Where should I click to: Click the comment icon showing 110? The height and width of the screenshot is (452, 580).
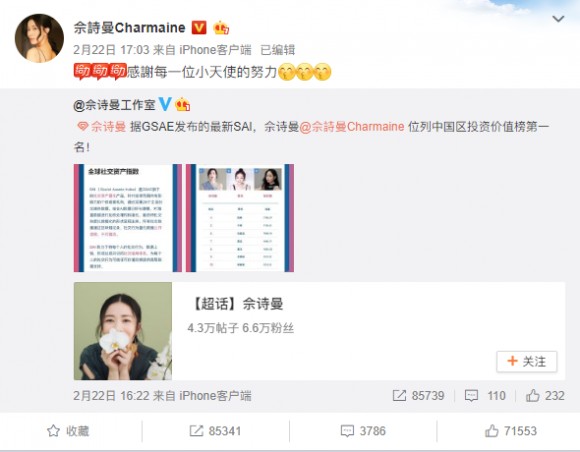(471, 396)
